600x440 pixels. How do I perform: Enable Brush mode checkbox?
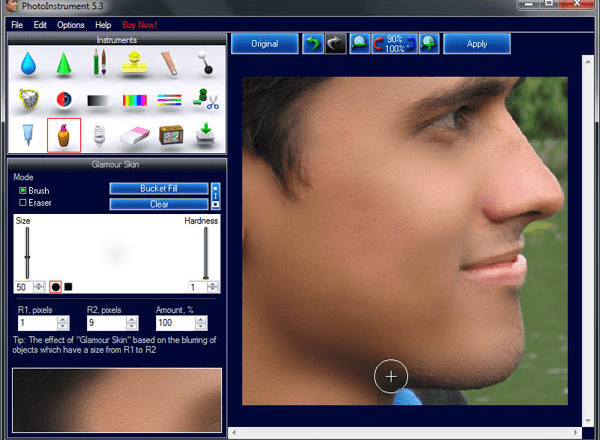pyautogui.click(x=23, y=190)
